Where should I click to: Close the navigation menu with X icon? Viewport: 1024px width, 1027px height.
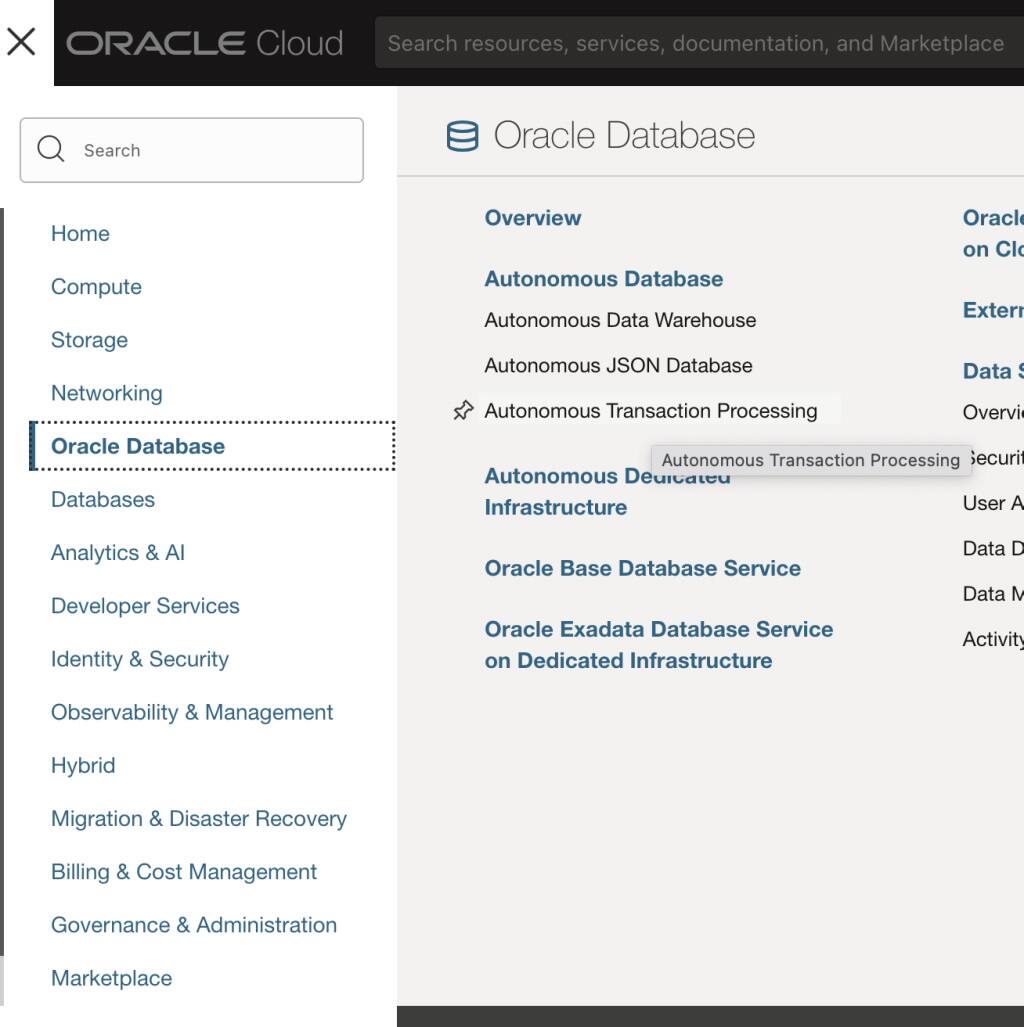[21, 42]
